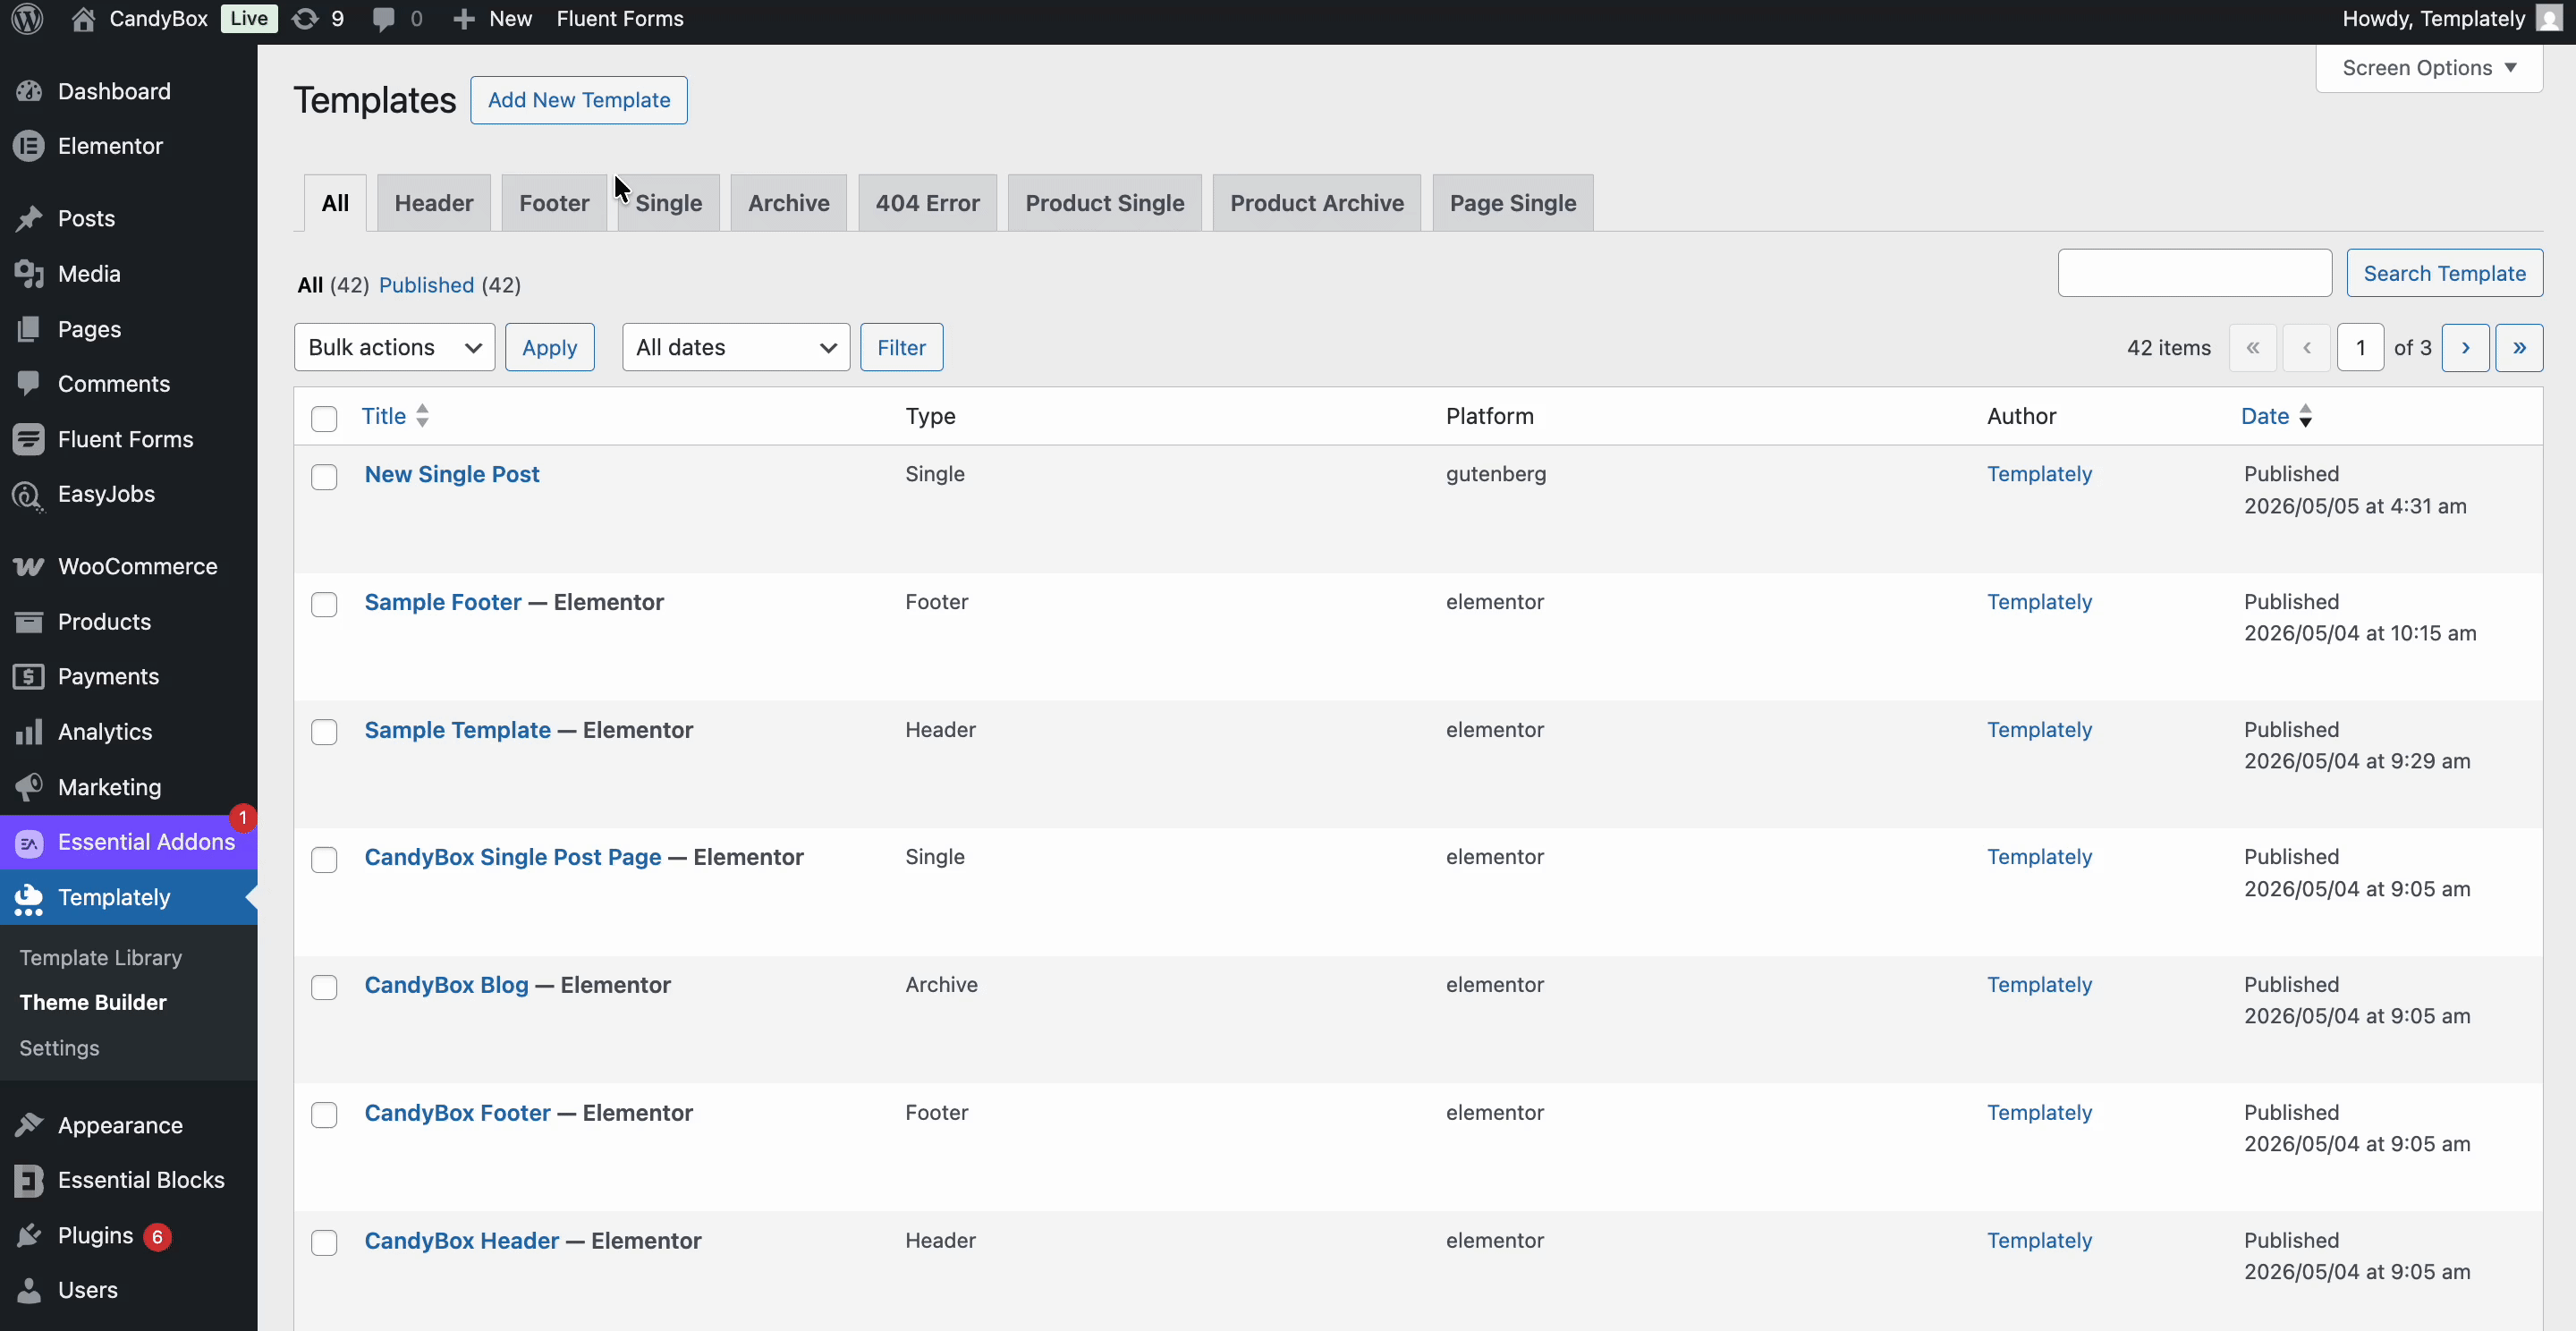Open the Published (42) filter link
This screenshot has width=2576, height=1331.
(x=449, y=285)
